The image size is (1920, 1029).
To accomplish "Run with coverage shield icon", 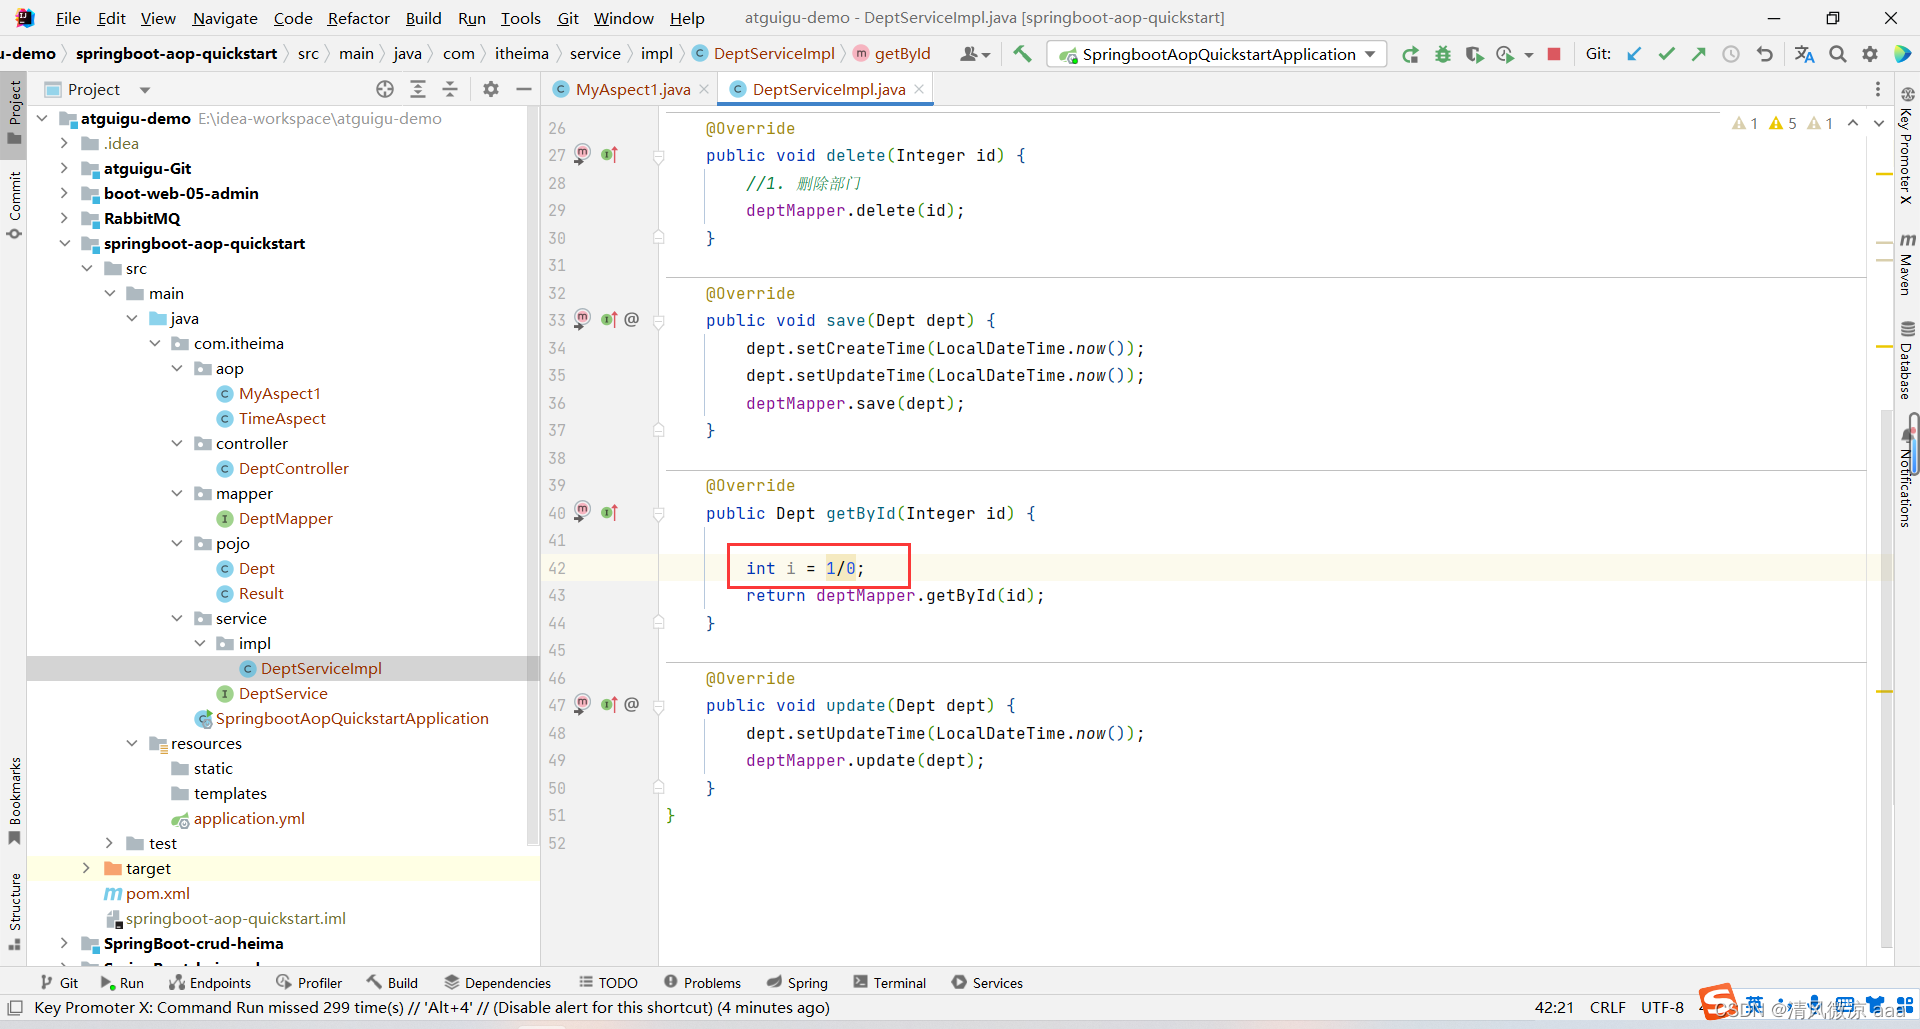I will click(1474, 54).
